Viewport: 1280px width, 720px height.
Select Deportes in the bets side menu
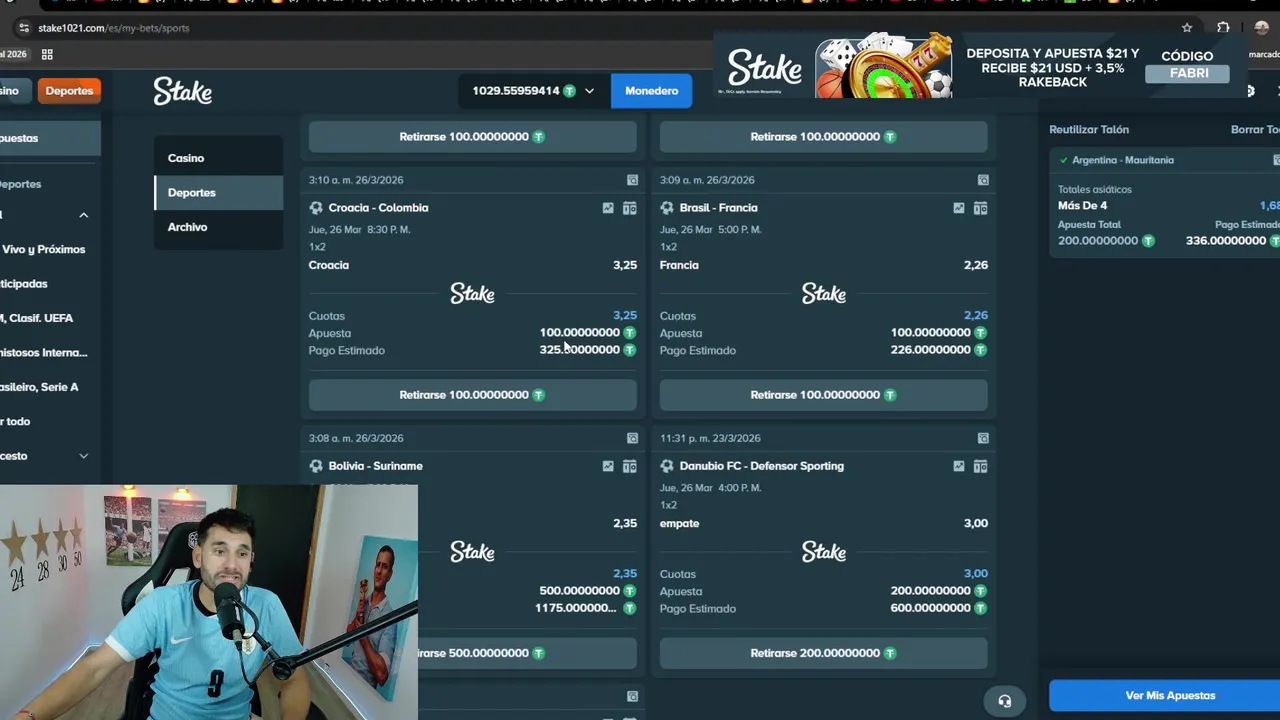click(x=218, y=193)
